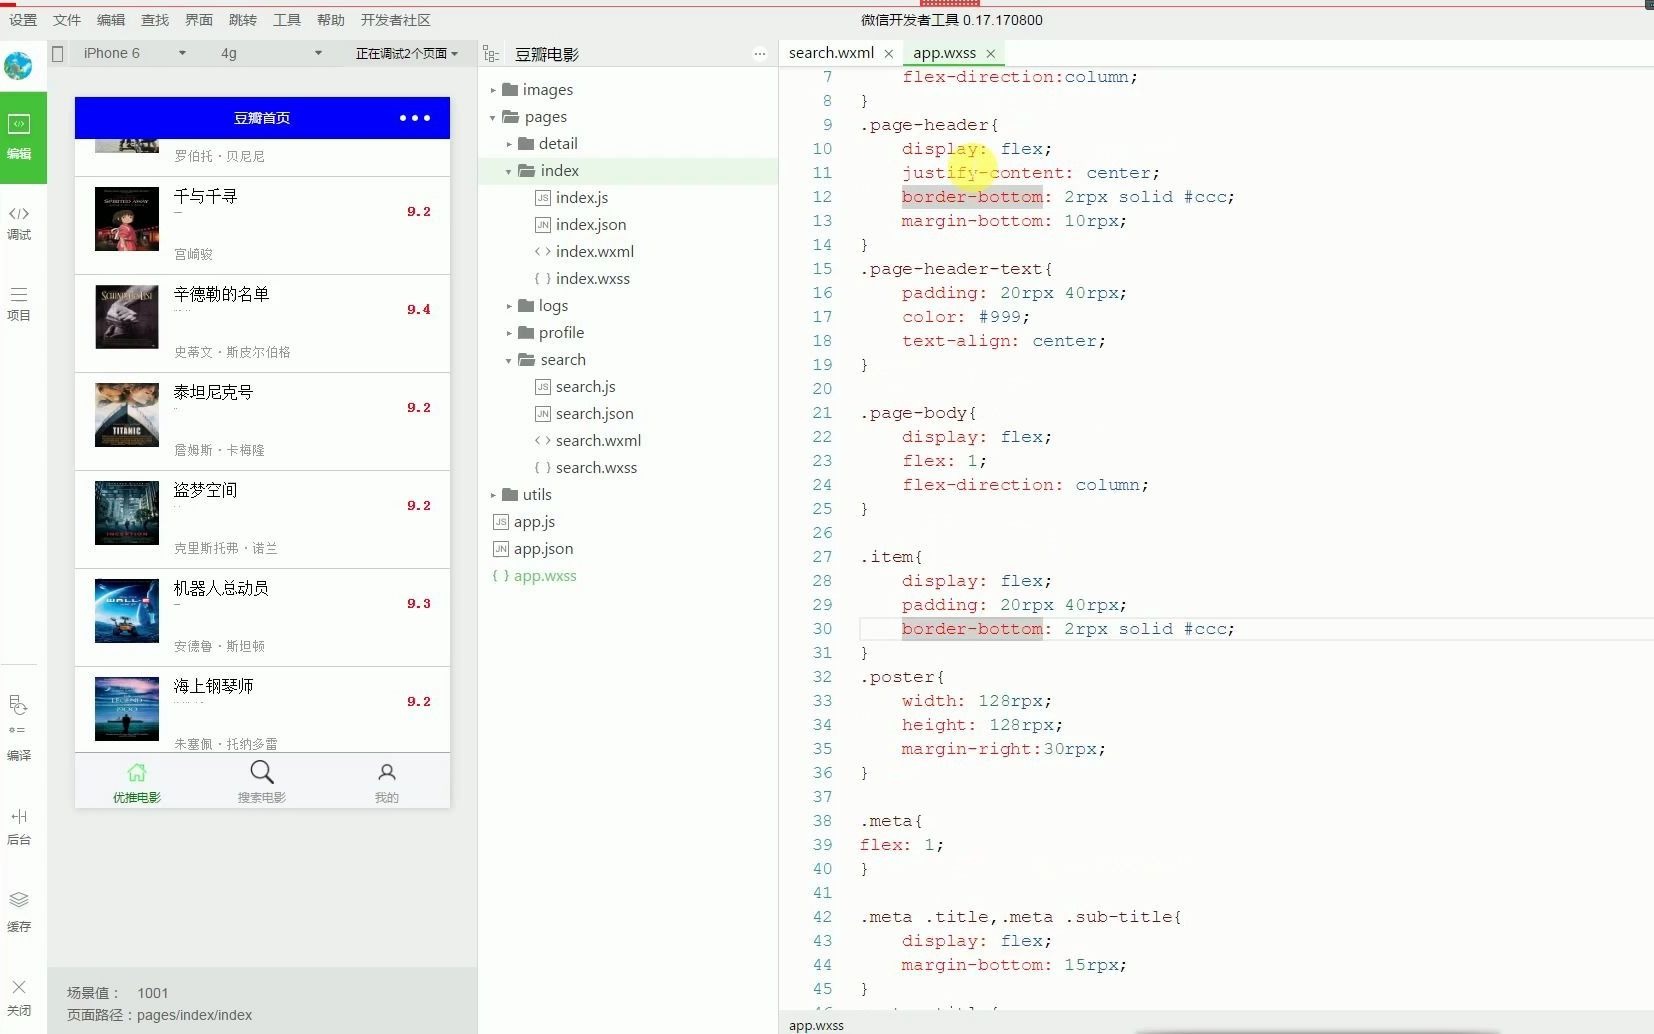
Task: Open index.json in file tree
Action: click(590, 225)
